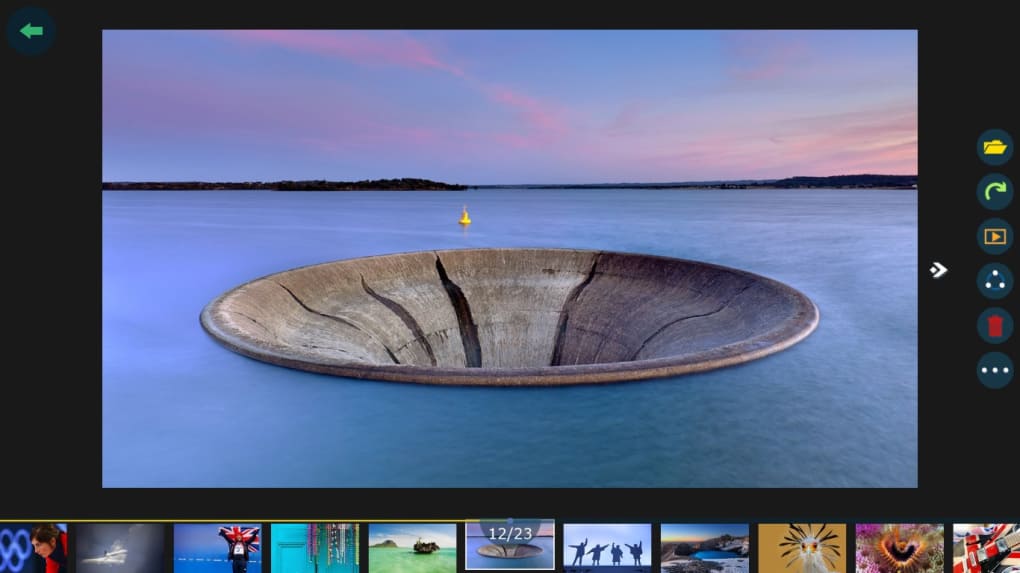Start the slideshow with play icon
The width and height of the screenshot is (1020, 573).
[x=995, y=236]
